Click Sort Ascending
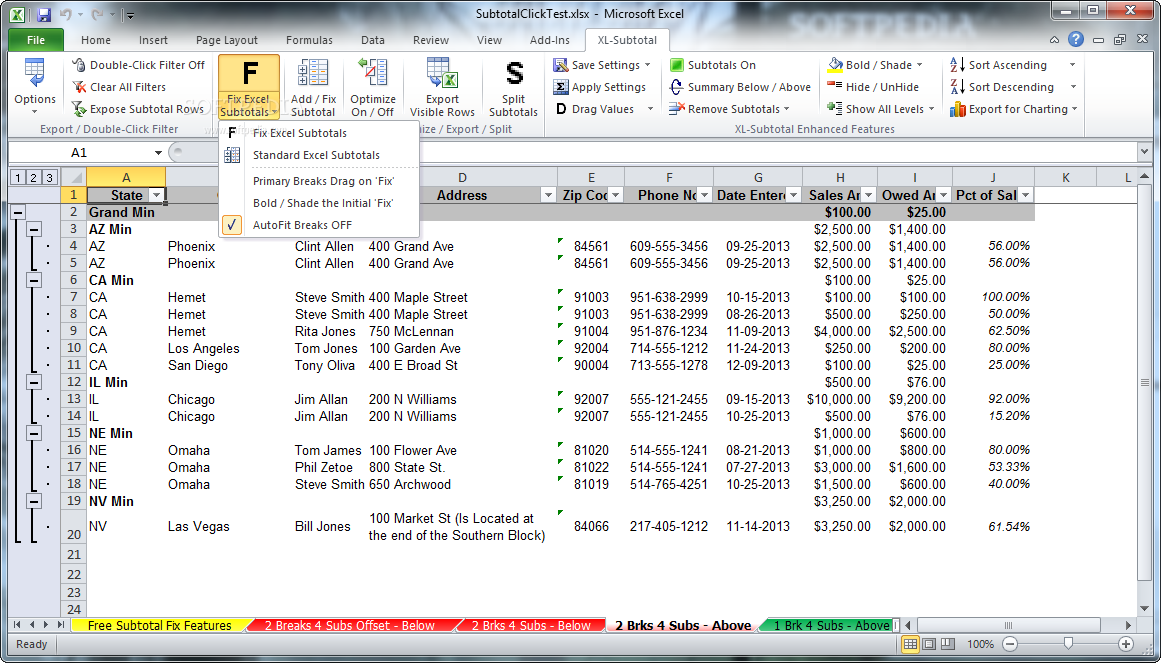The width and height of the screenshot is (1161, 663). 998,65
